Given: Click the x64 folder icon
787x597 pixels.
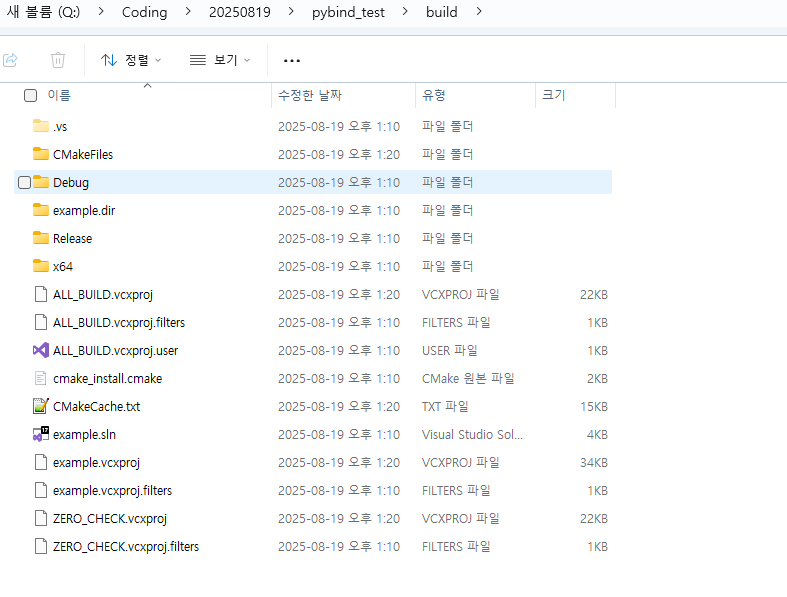Looking at the screenshot, I should click(x=41, y=266).
